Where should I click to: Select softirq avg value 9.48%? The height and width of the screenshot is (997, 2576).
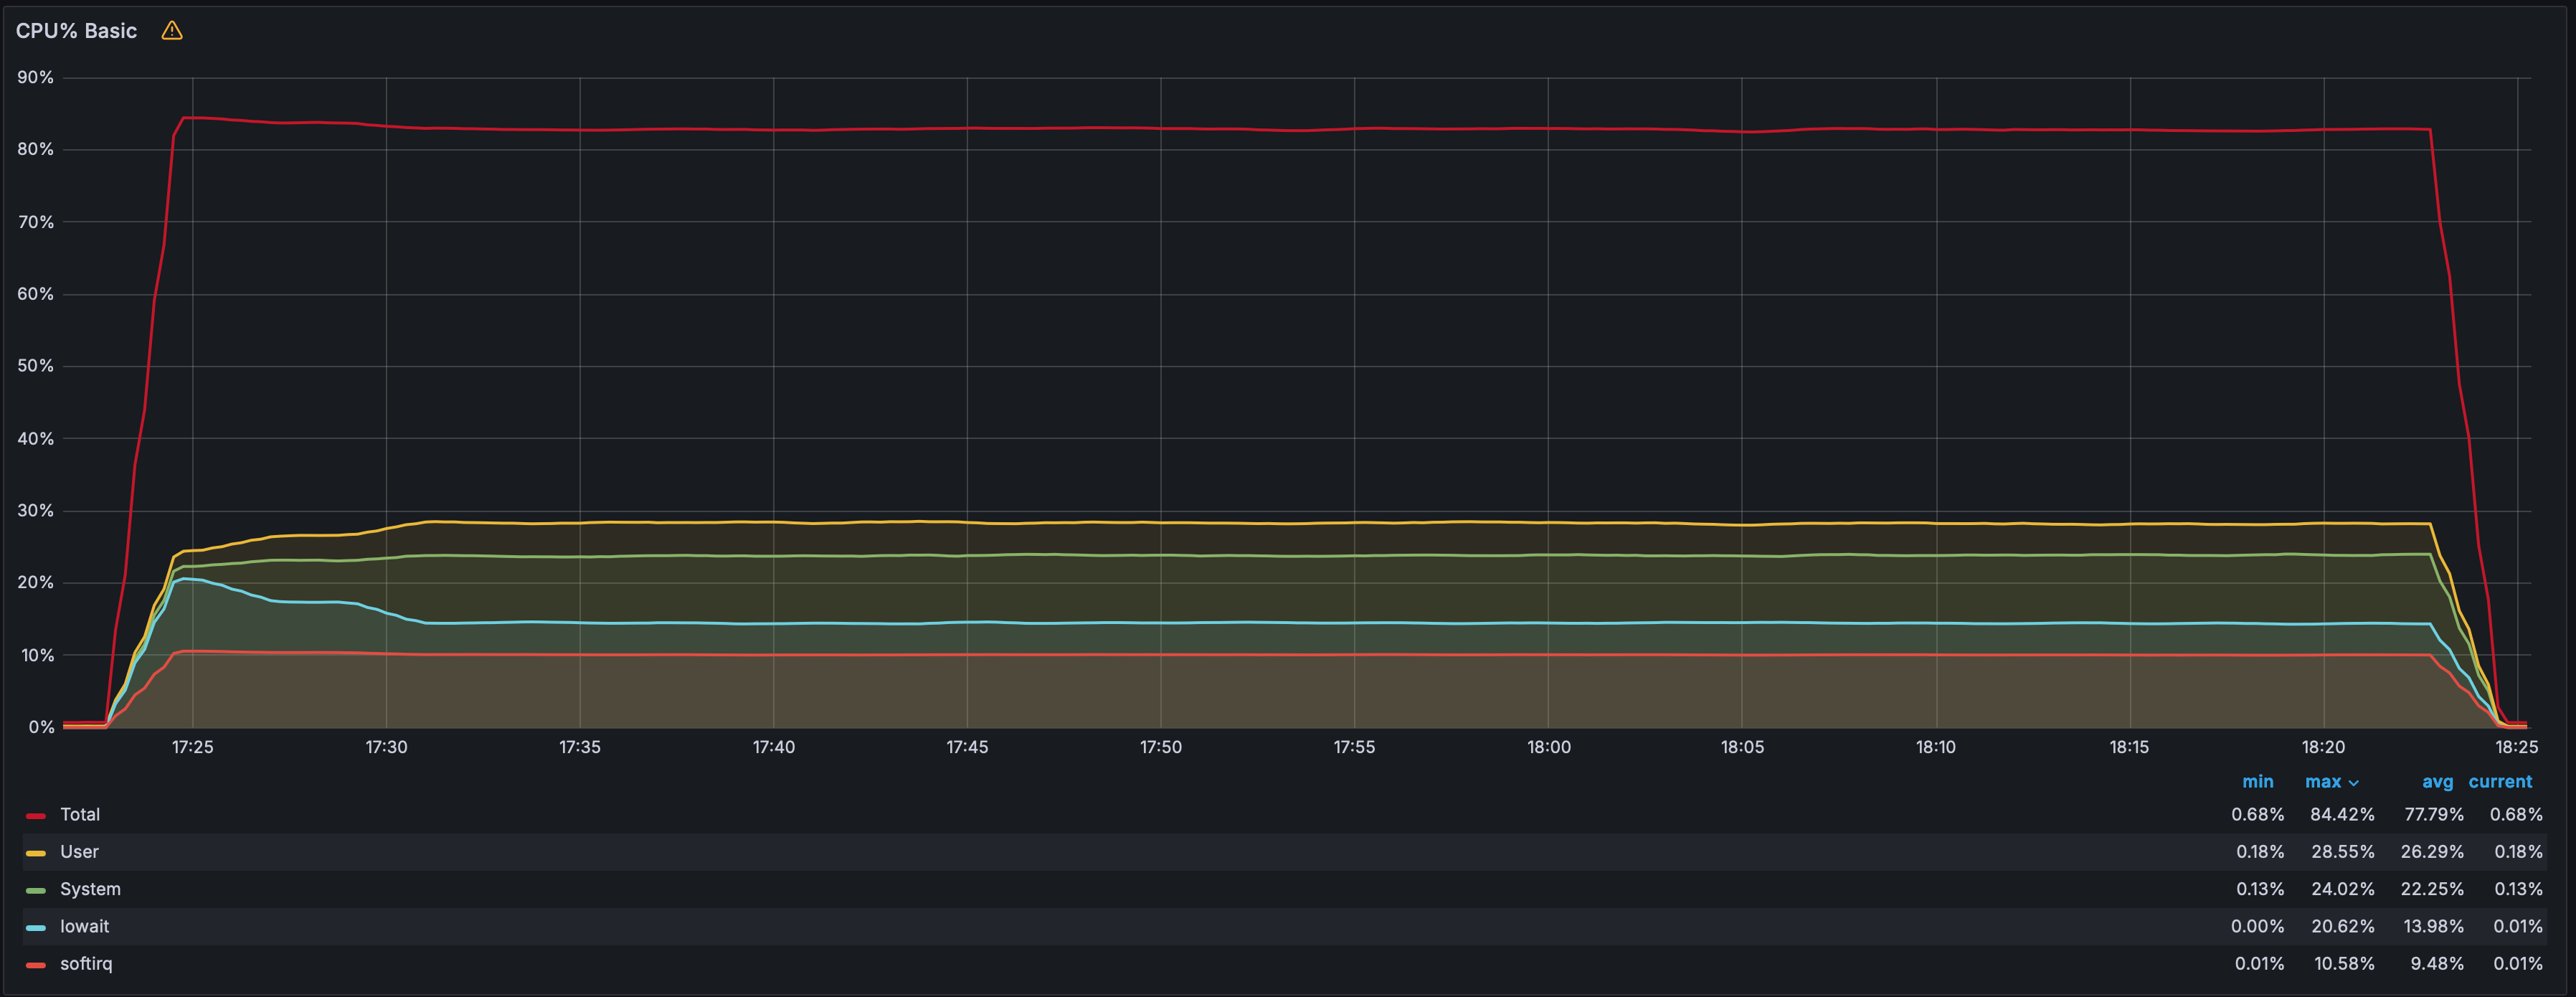point(2437,964)
